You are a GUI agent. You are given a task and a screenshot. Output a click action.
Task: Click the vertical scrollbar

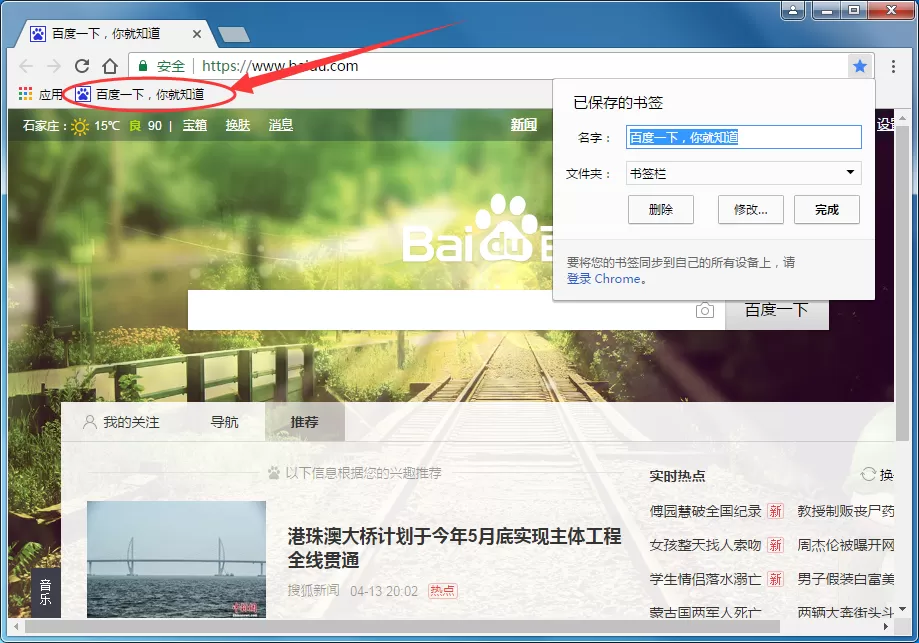pyautogui.click(x=902, y=281)
